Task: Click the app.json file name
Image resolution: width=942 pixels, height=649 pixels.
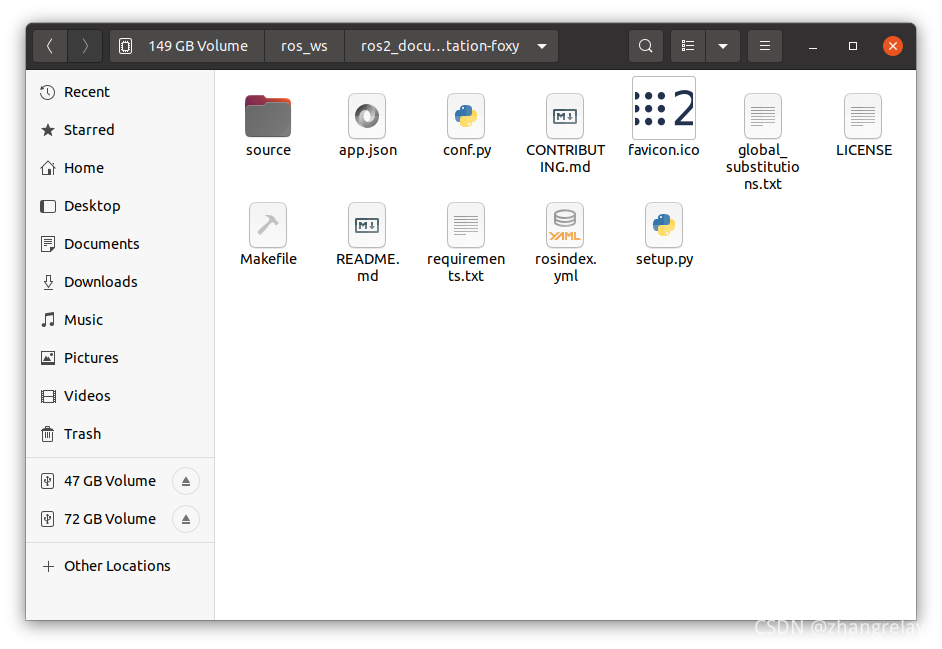Action: coord(368,150)
